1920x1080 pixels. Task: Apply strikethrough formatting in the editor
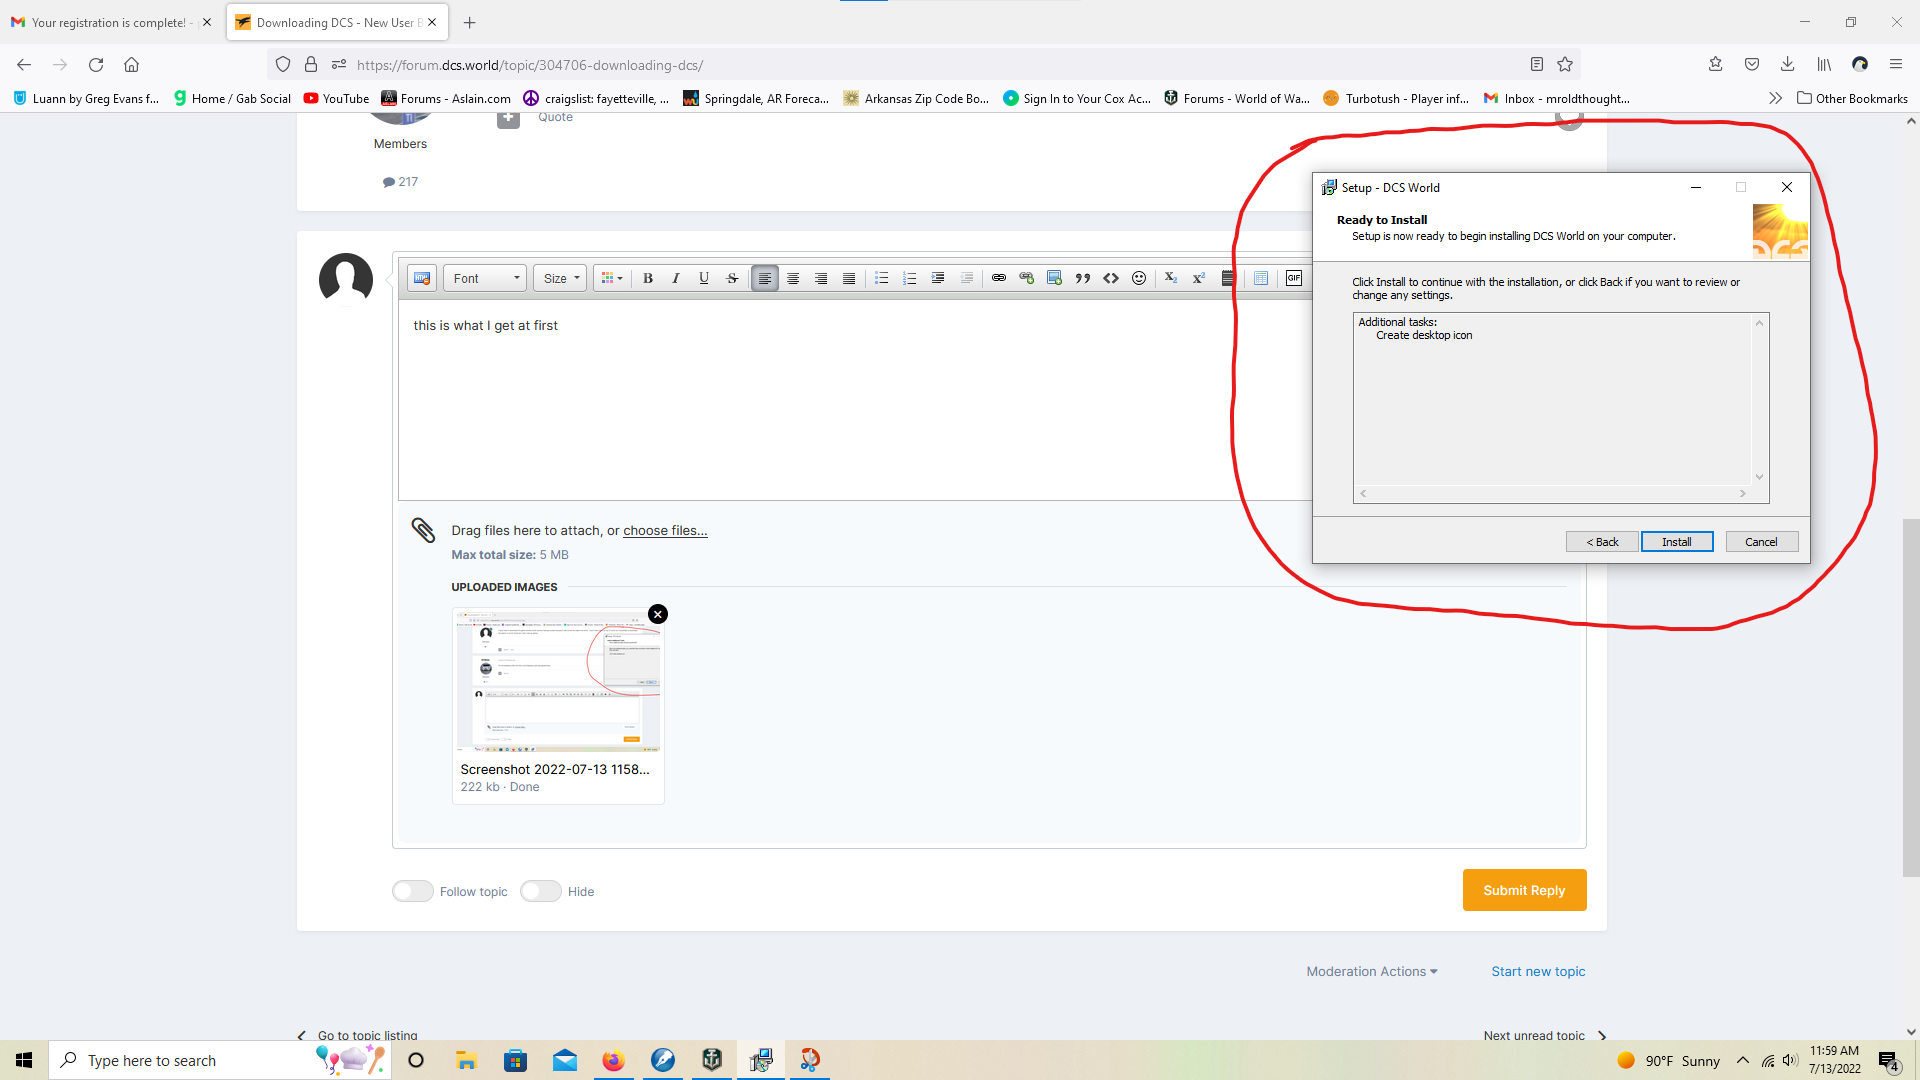click(732, 278)
